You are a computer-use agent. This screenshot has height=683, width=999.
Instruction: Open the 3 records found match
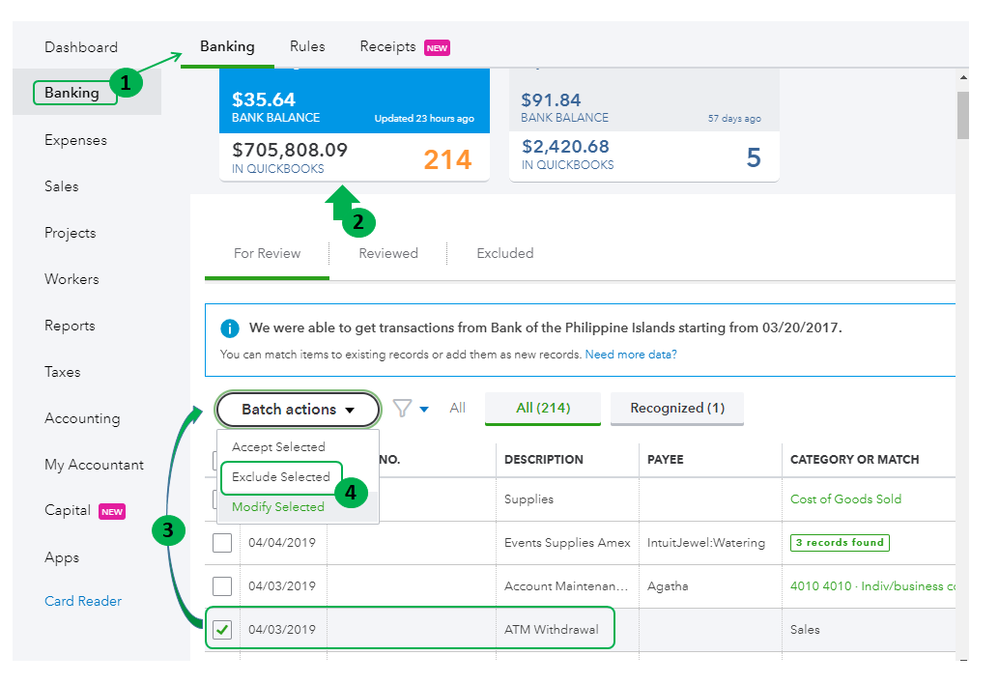coord(839,543)
